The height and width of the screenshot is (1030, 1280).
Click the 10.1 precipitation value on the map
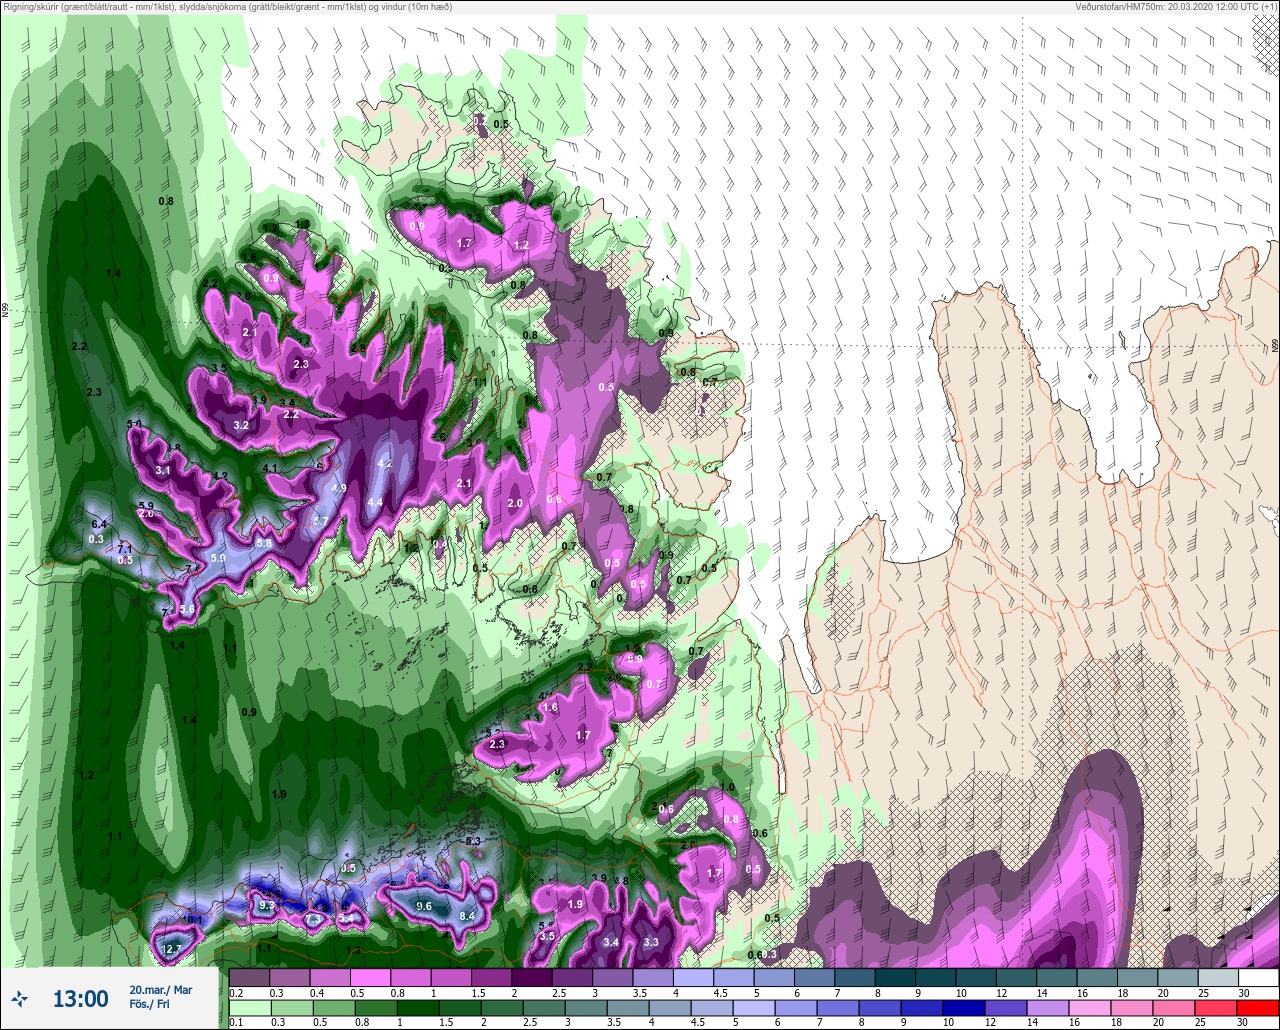[193, 920]
